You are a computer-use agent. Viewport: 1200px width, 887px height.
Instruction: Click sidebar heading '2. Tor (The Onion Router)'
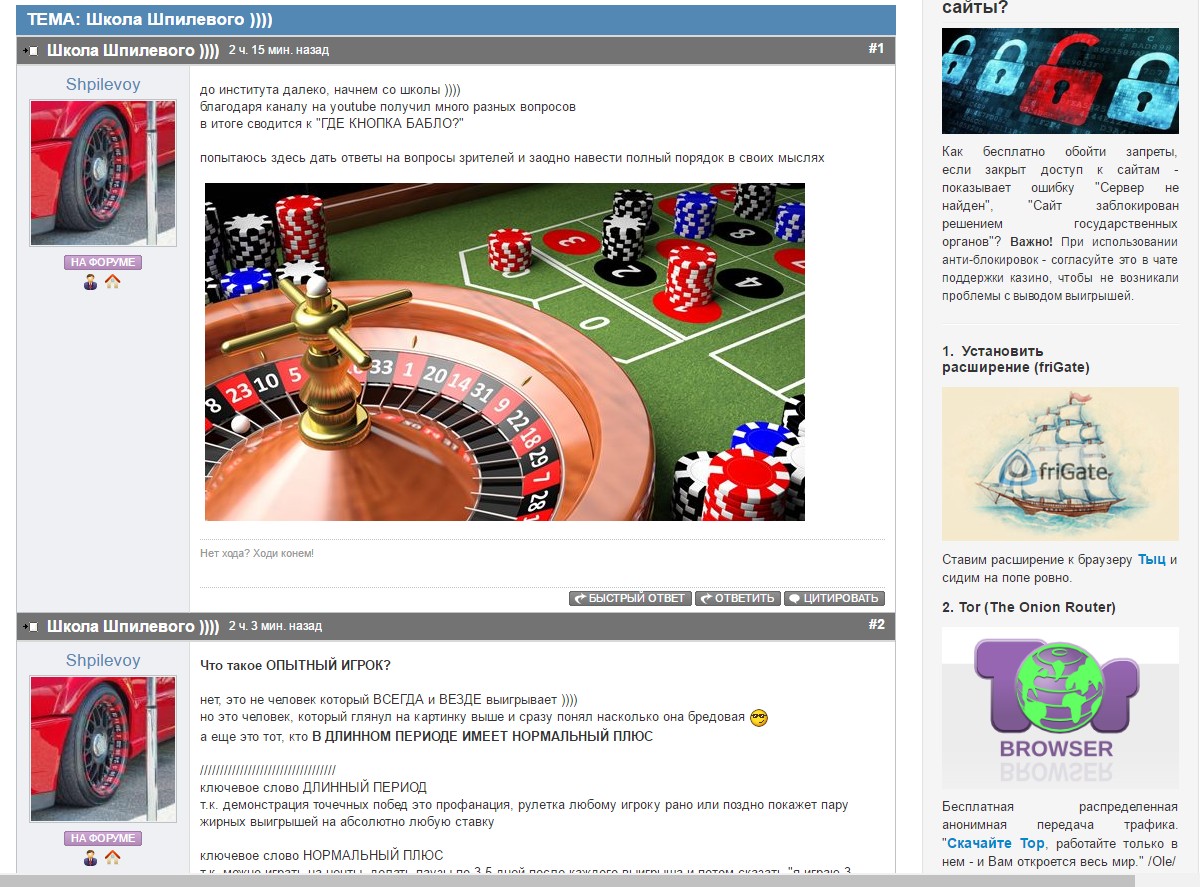click(1029, 607)
